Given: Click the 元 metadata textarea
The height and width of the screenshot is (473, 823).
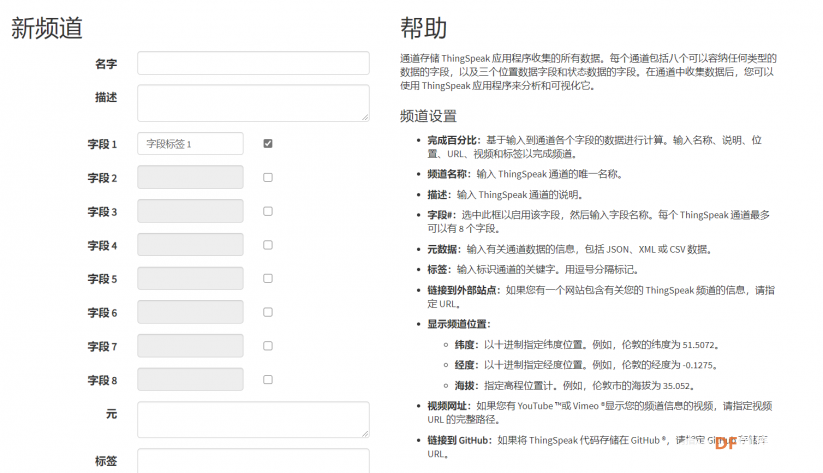Looking at the screenshot, I should [x=253, y=419].
